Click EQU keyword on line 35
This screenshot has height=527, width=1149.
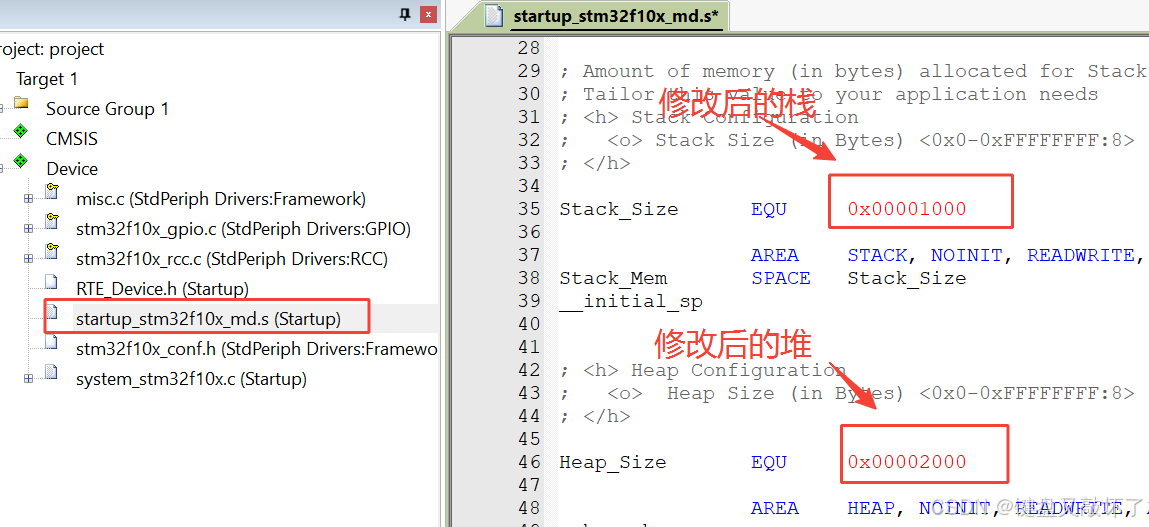(x=769, y=209)
